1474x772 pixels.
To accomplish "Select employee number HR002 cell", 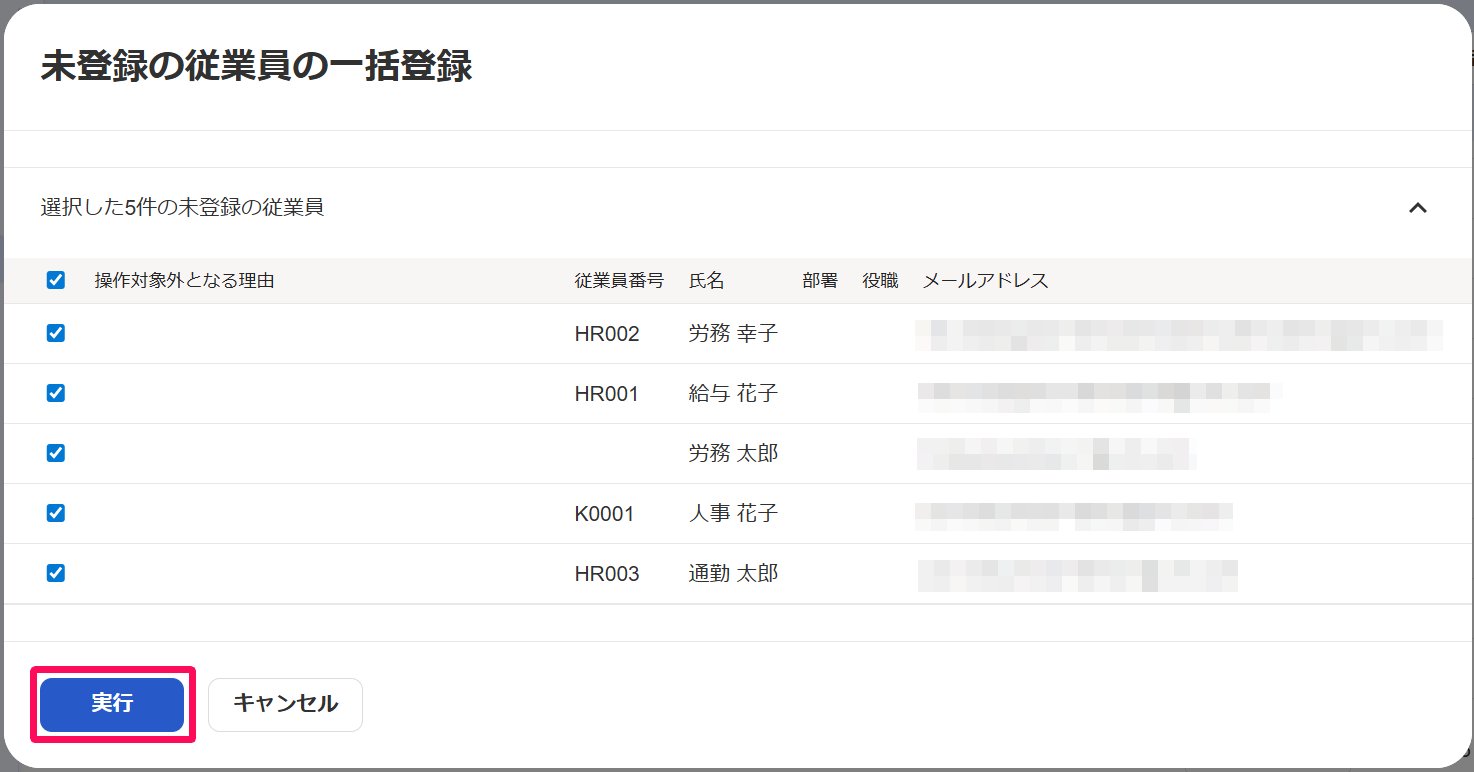I will (607, 334).
